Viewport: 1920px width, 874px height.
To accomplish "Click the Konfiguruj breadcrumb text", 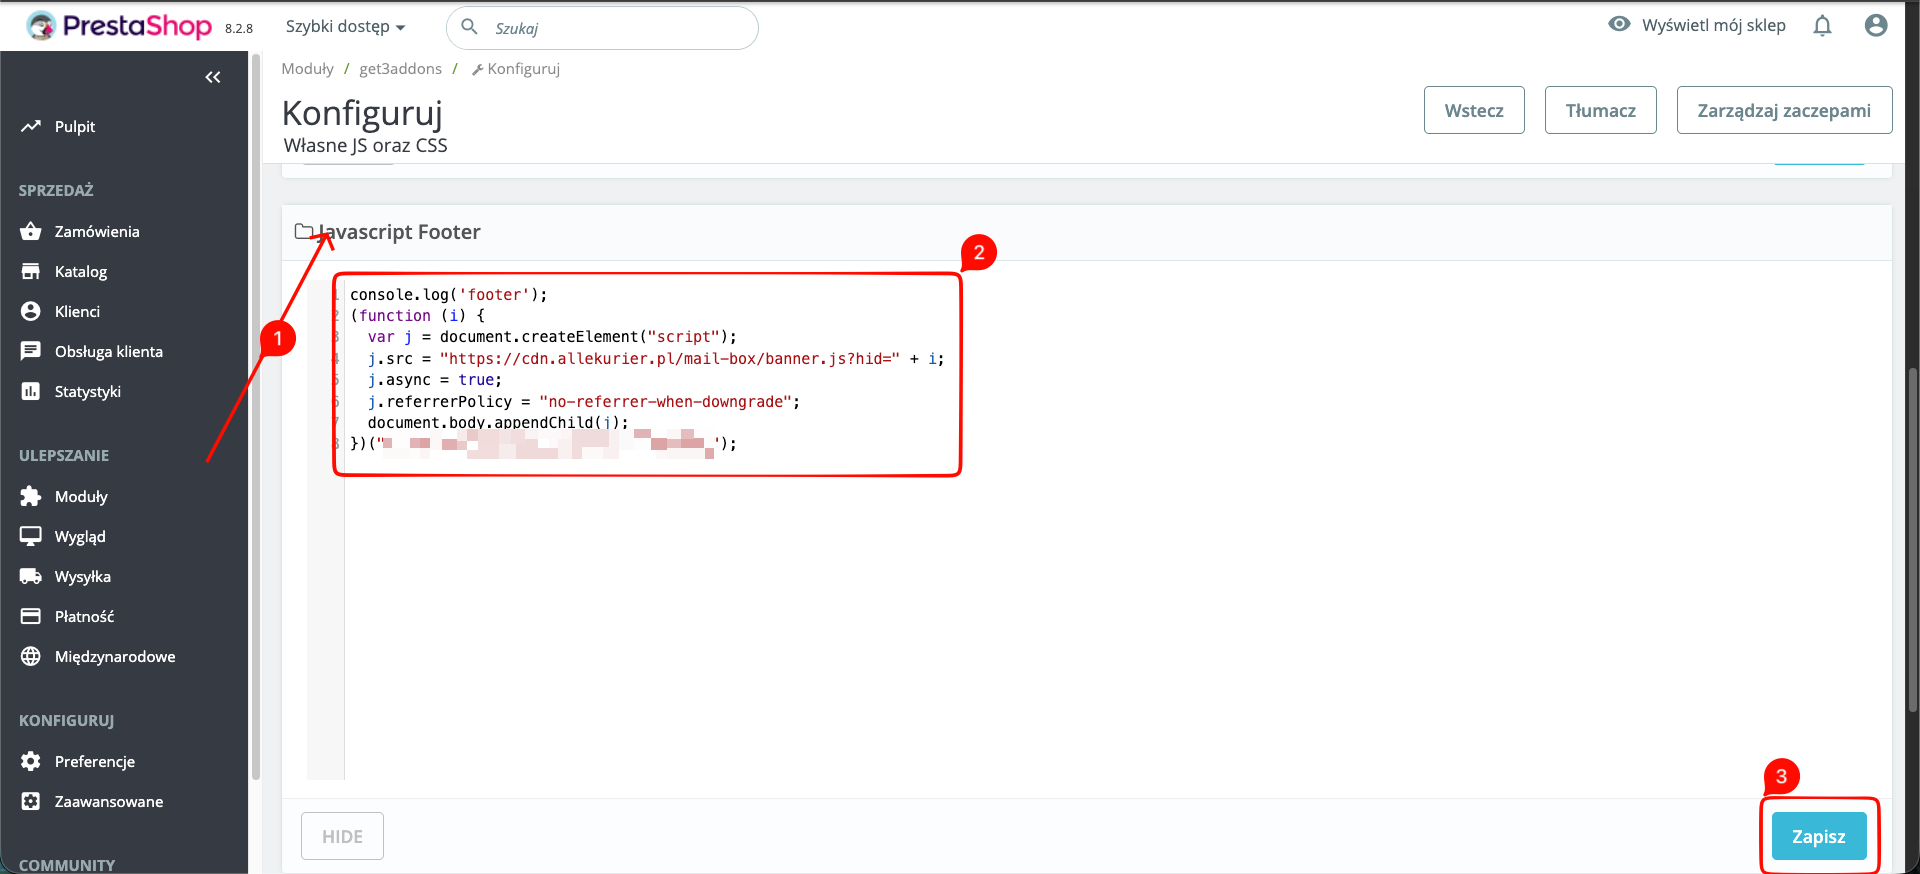I will [x=523, y=68].
